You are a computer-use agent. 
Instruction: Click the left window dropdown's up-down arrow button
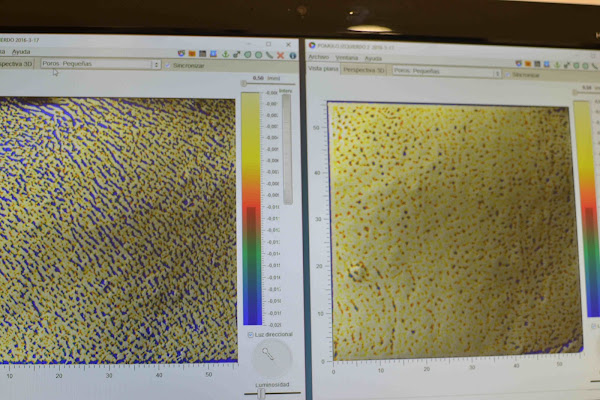pyautogui.click(x=156, y=65)
